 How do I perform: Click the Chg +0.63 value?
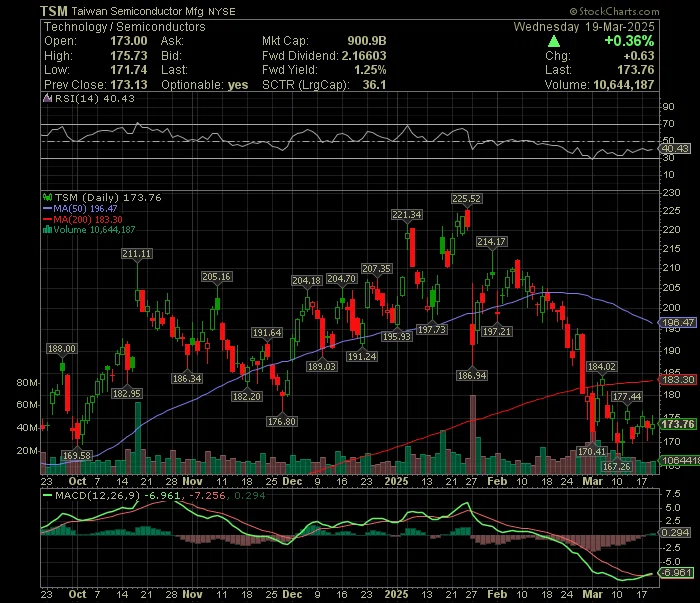639,55
